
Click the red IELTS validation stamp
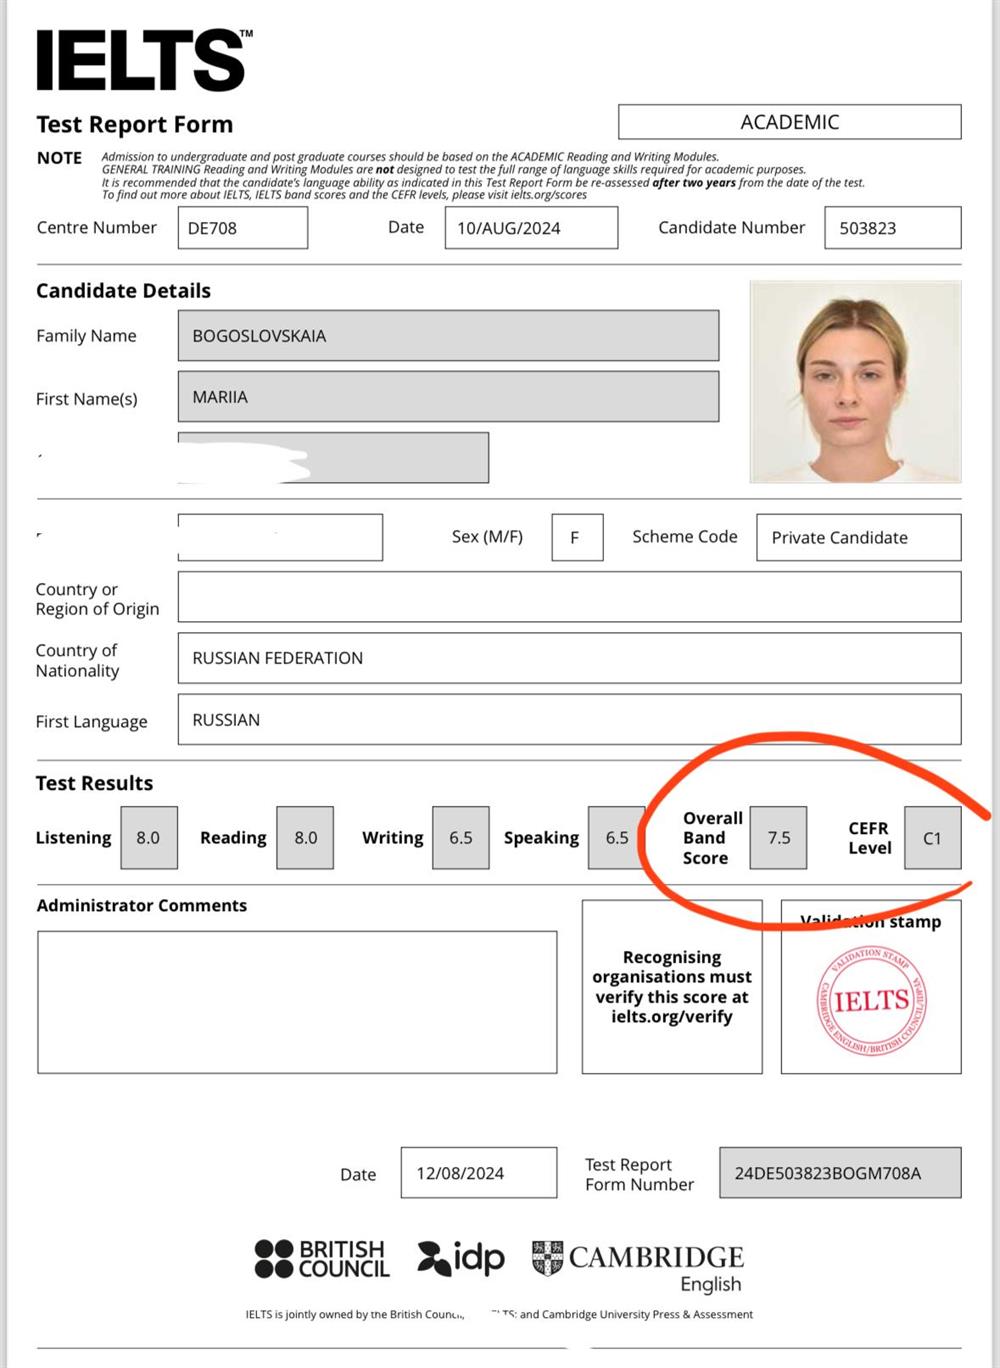871,1001
